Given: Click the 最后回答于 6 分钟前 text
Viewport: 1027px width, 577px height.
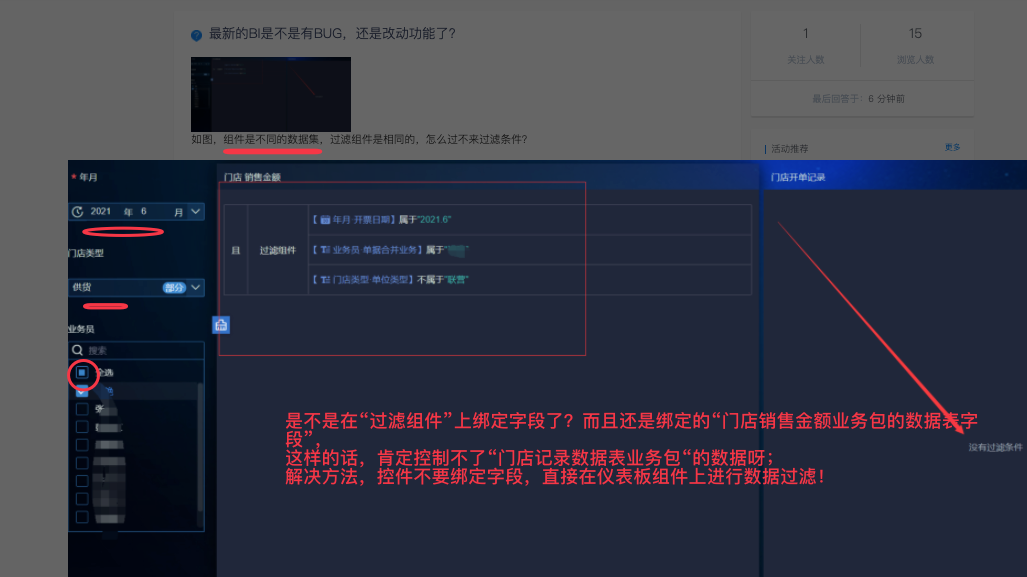Looking at the screenshot, I should [x=858, y=99].
